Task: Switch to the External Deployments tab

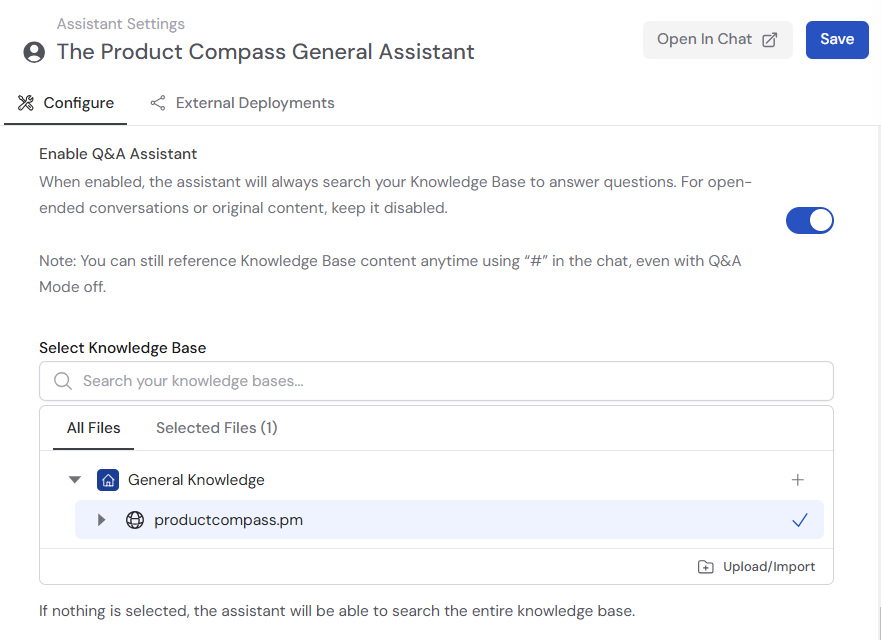Action: (254, 103)
